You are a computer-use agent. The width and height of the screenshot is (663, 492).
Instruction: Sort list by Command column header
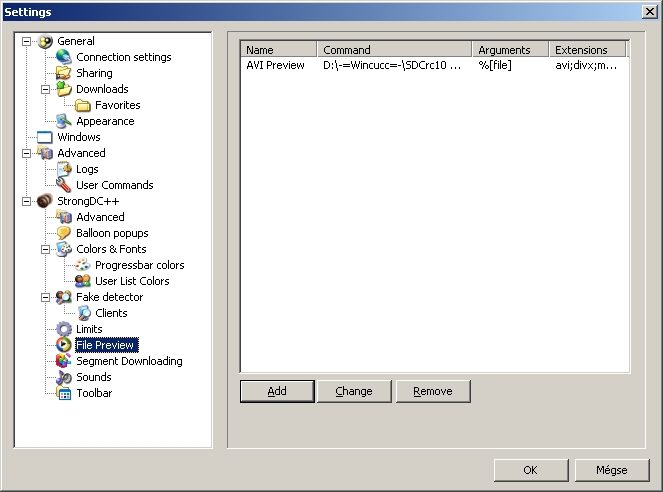coord(395,50)
